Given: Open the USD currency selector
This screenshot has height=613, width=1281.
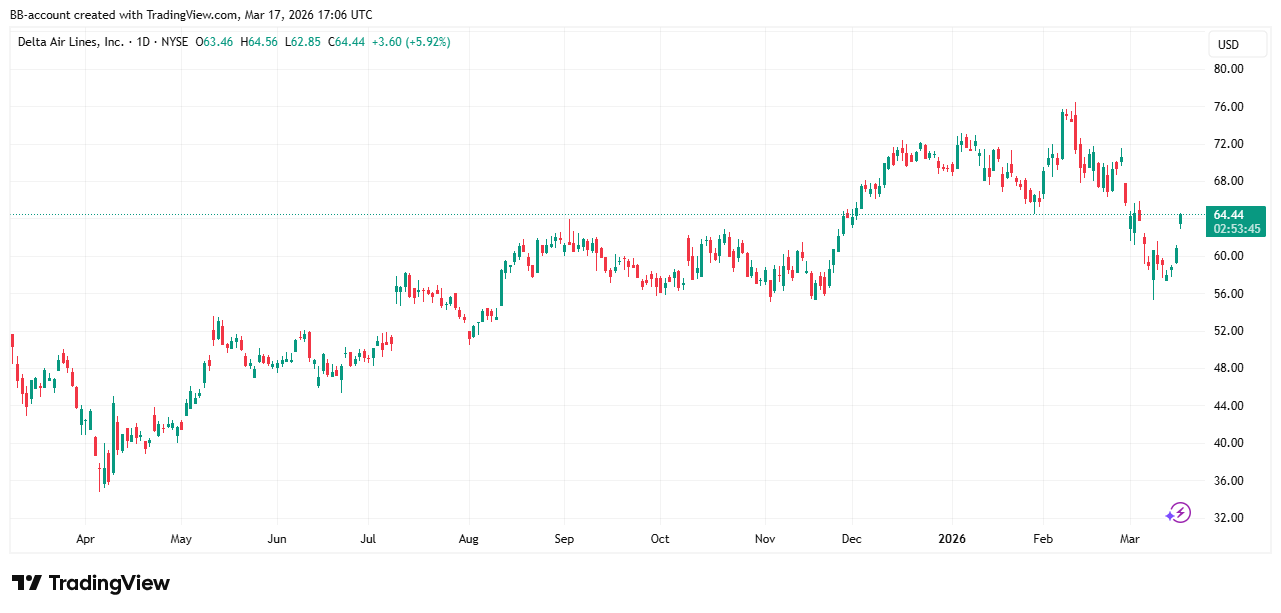Looking at the screenshot, I should (1227, 45).
